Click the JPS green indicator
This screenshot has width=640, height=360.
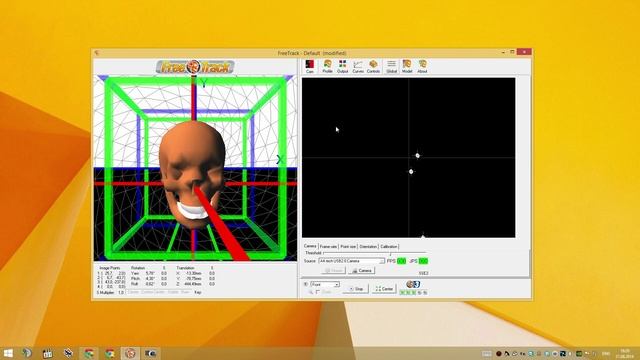click(x=423, y=261)
